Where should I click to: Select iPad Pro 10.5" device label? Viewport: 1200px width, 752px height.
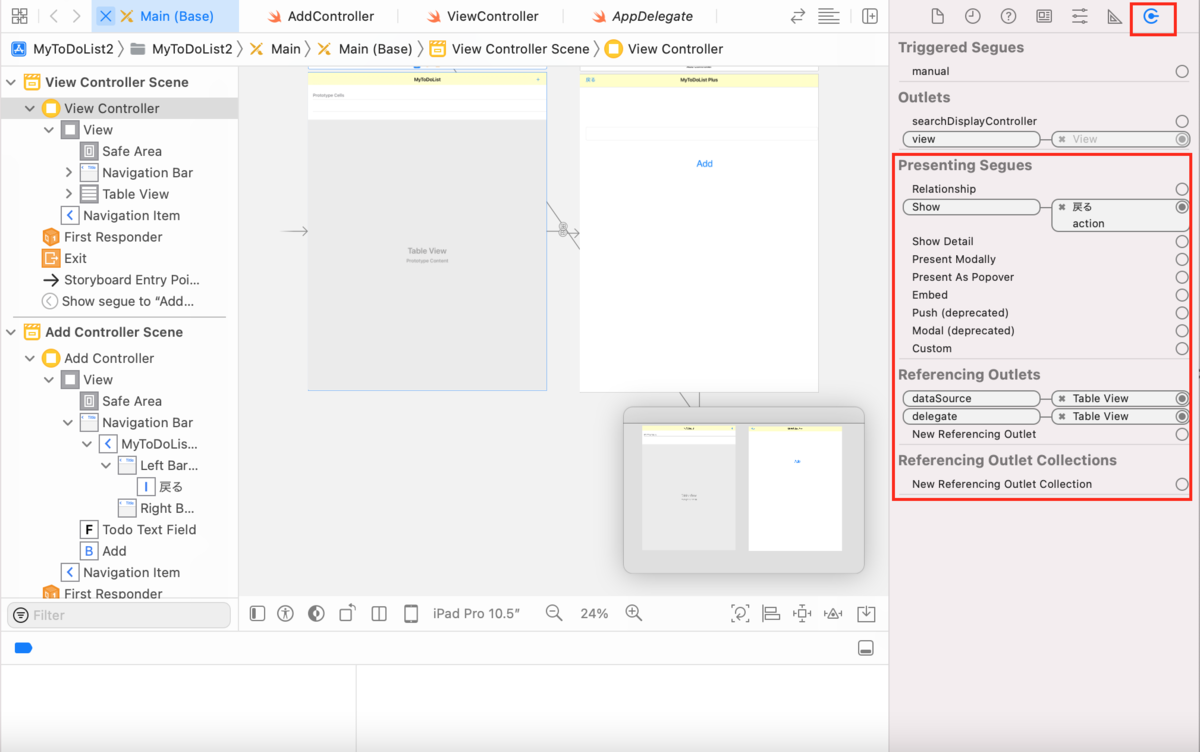tap(477, 613)
